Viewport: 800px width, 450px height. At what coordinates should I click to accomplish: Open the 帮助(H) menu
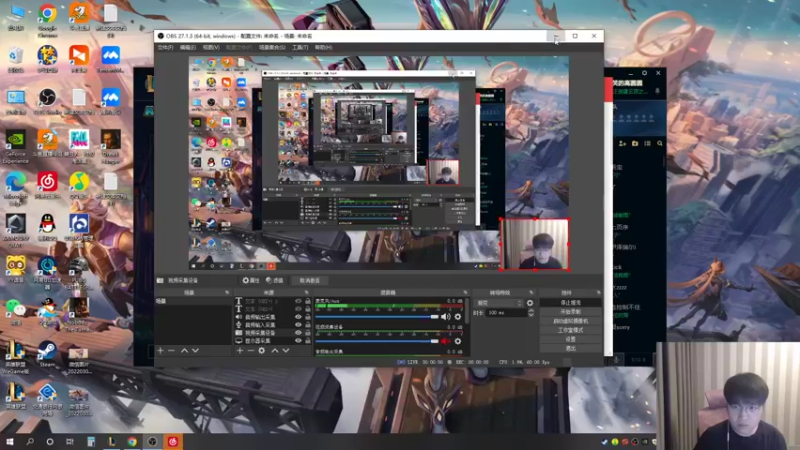click(x=323, y=47)
